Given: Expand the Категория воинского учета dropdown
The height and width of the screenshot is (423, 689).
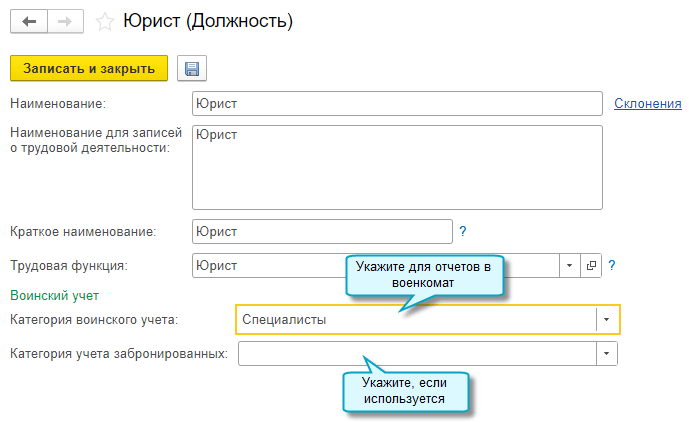Looking at the screenshot, I should (x=607, y=319).
